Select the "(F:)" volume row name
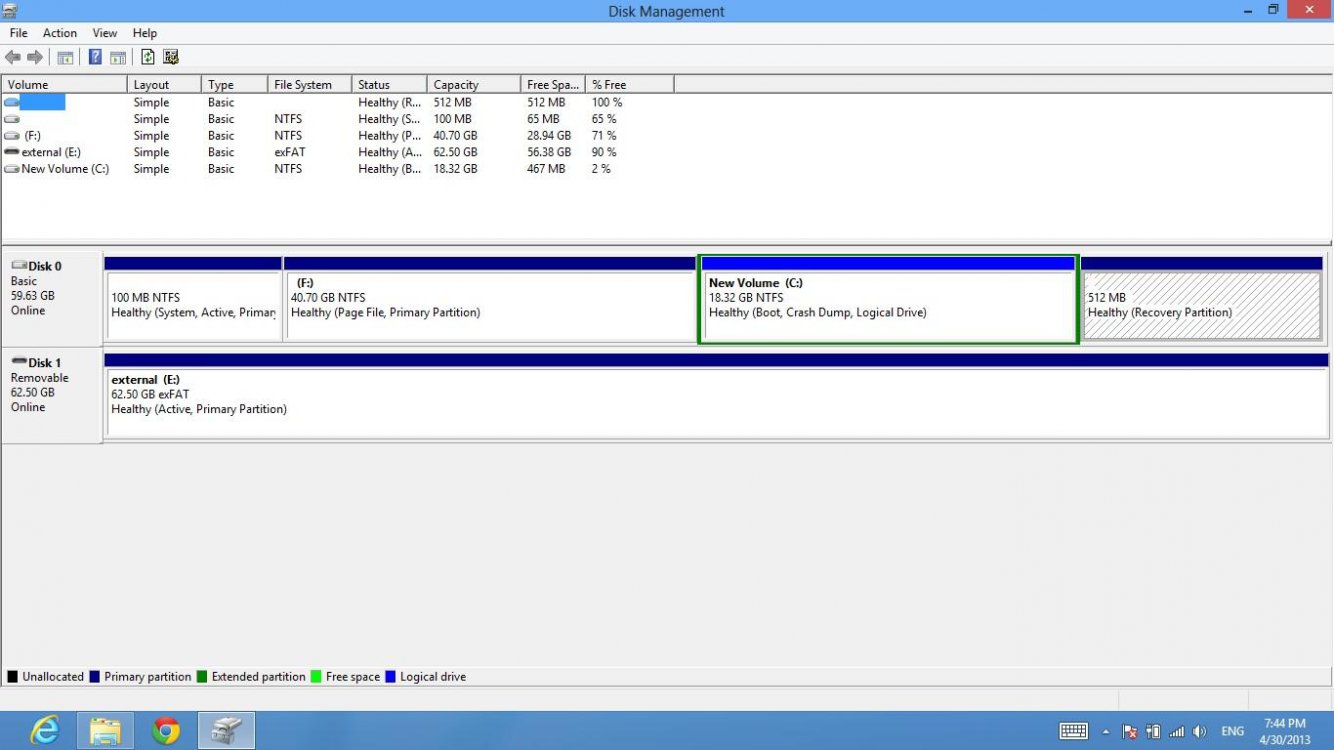This screenshot has height=750, width=1334. pyautogui.click(x=32, y=135)
